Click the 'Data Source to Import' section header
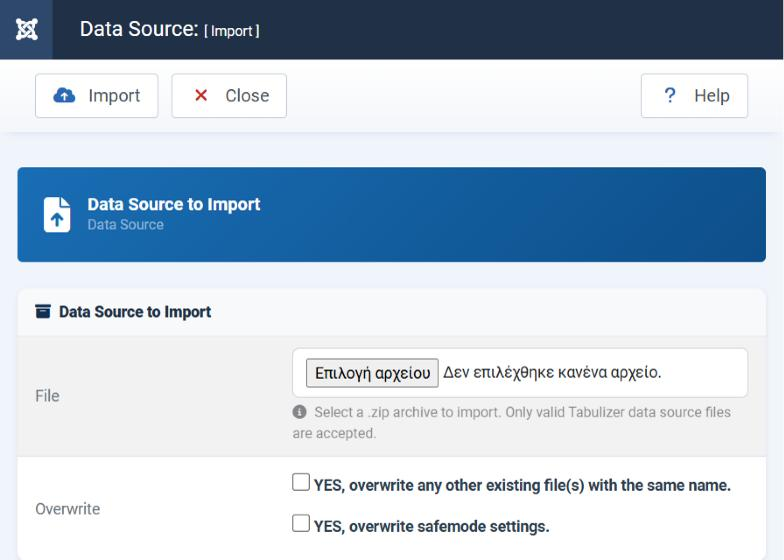Image resolution: width=784 pixels, height=560 pixels. [x=135, y=312]
